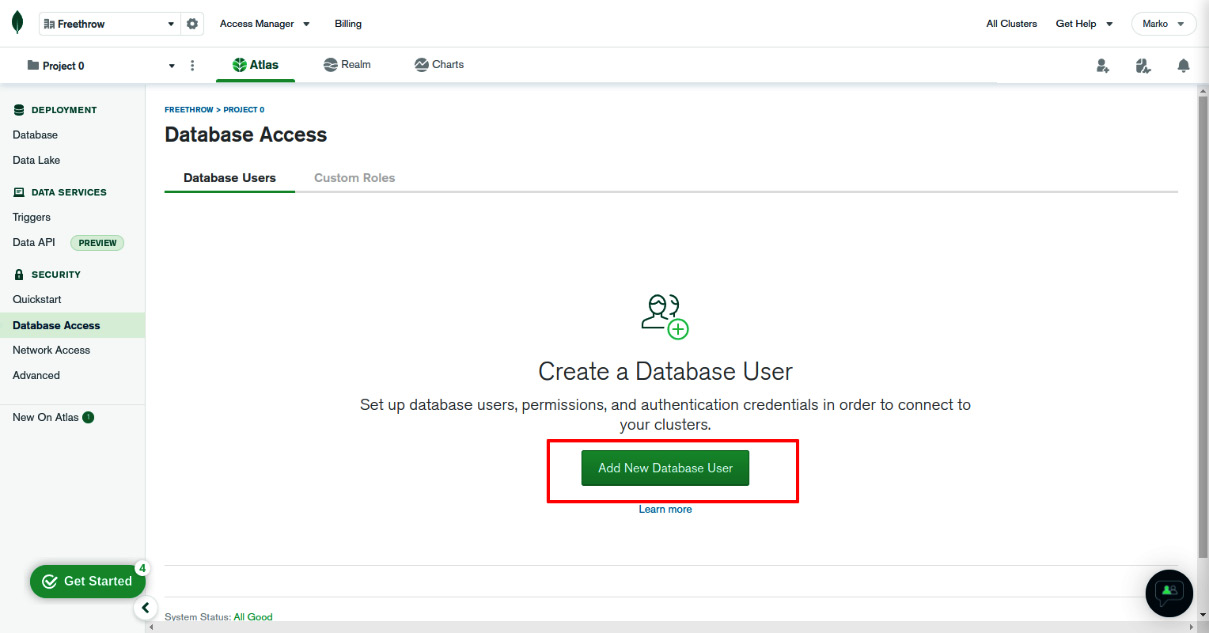Click the support chat icon bottom right

(x=1168, y=593)
